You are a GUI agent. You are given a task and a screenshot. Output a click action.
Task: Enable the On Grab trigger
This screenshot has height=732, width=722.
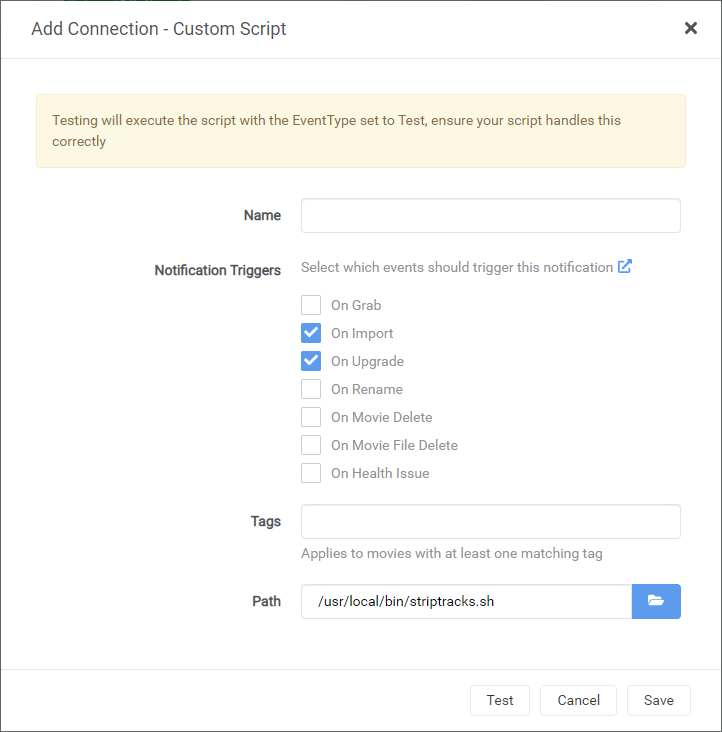(311, 305)
